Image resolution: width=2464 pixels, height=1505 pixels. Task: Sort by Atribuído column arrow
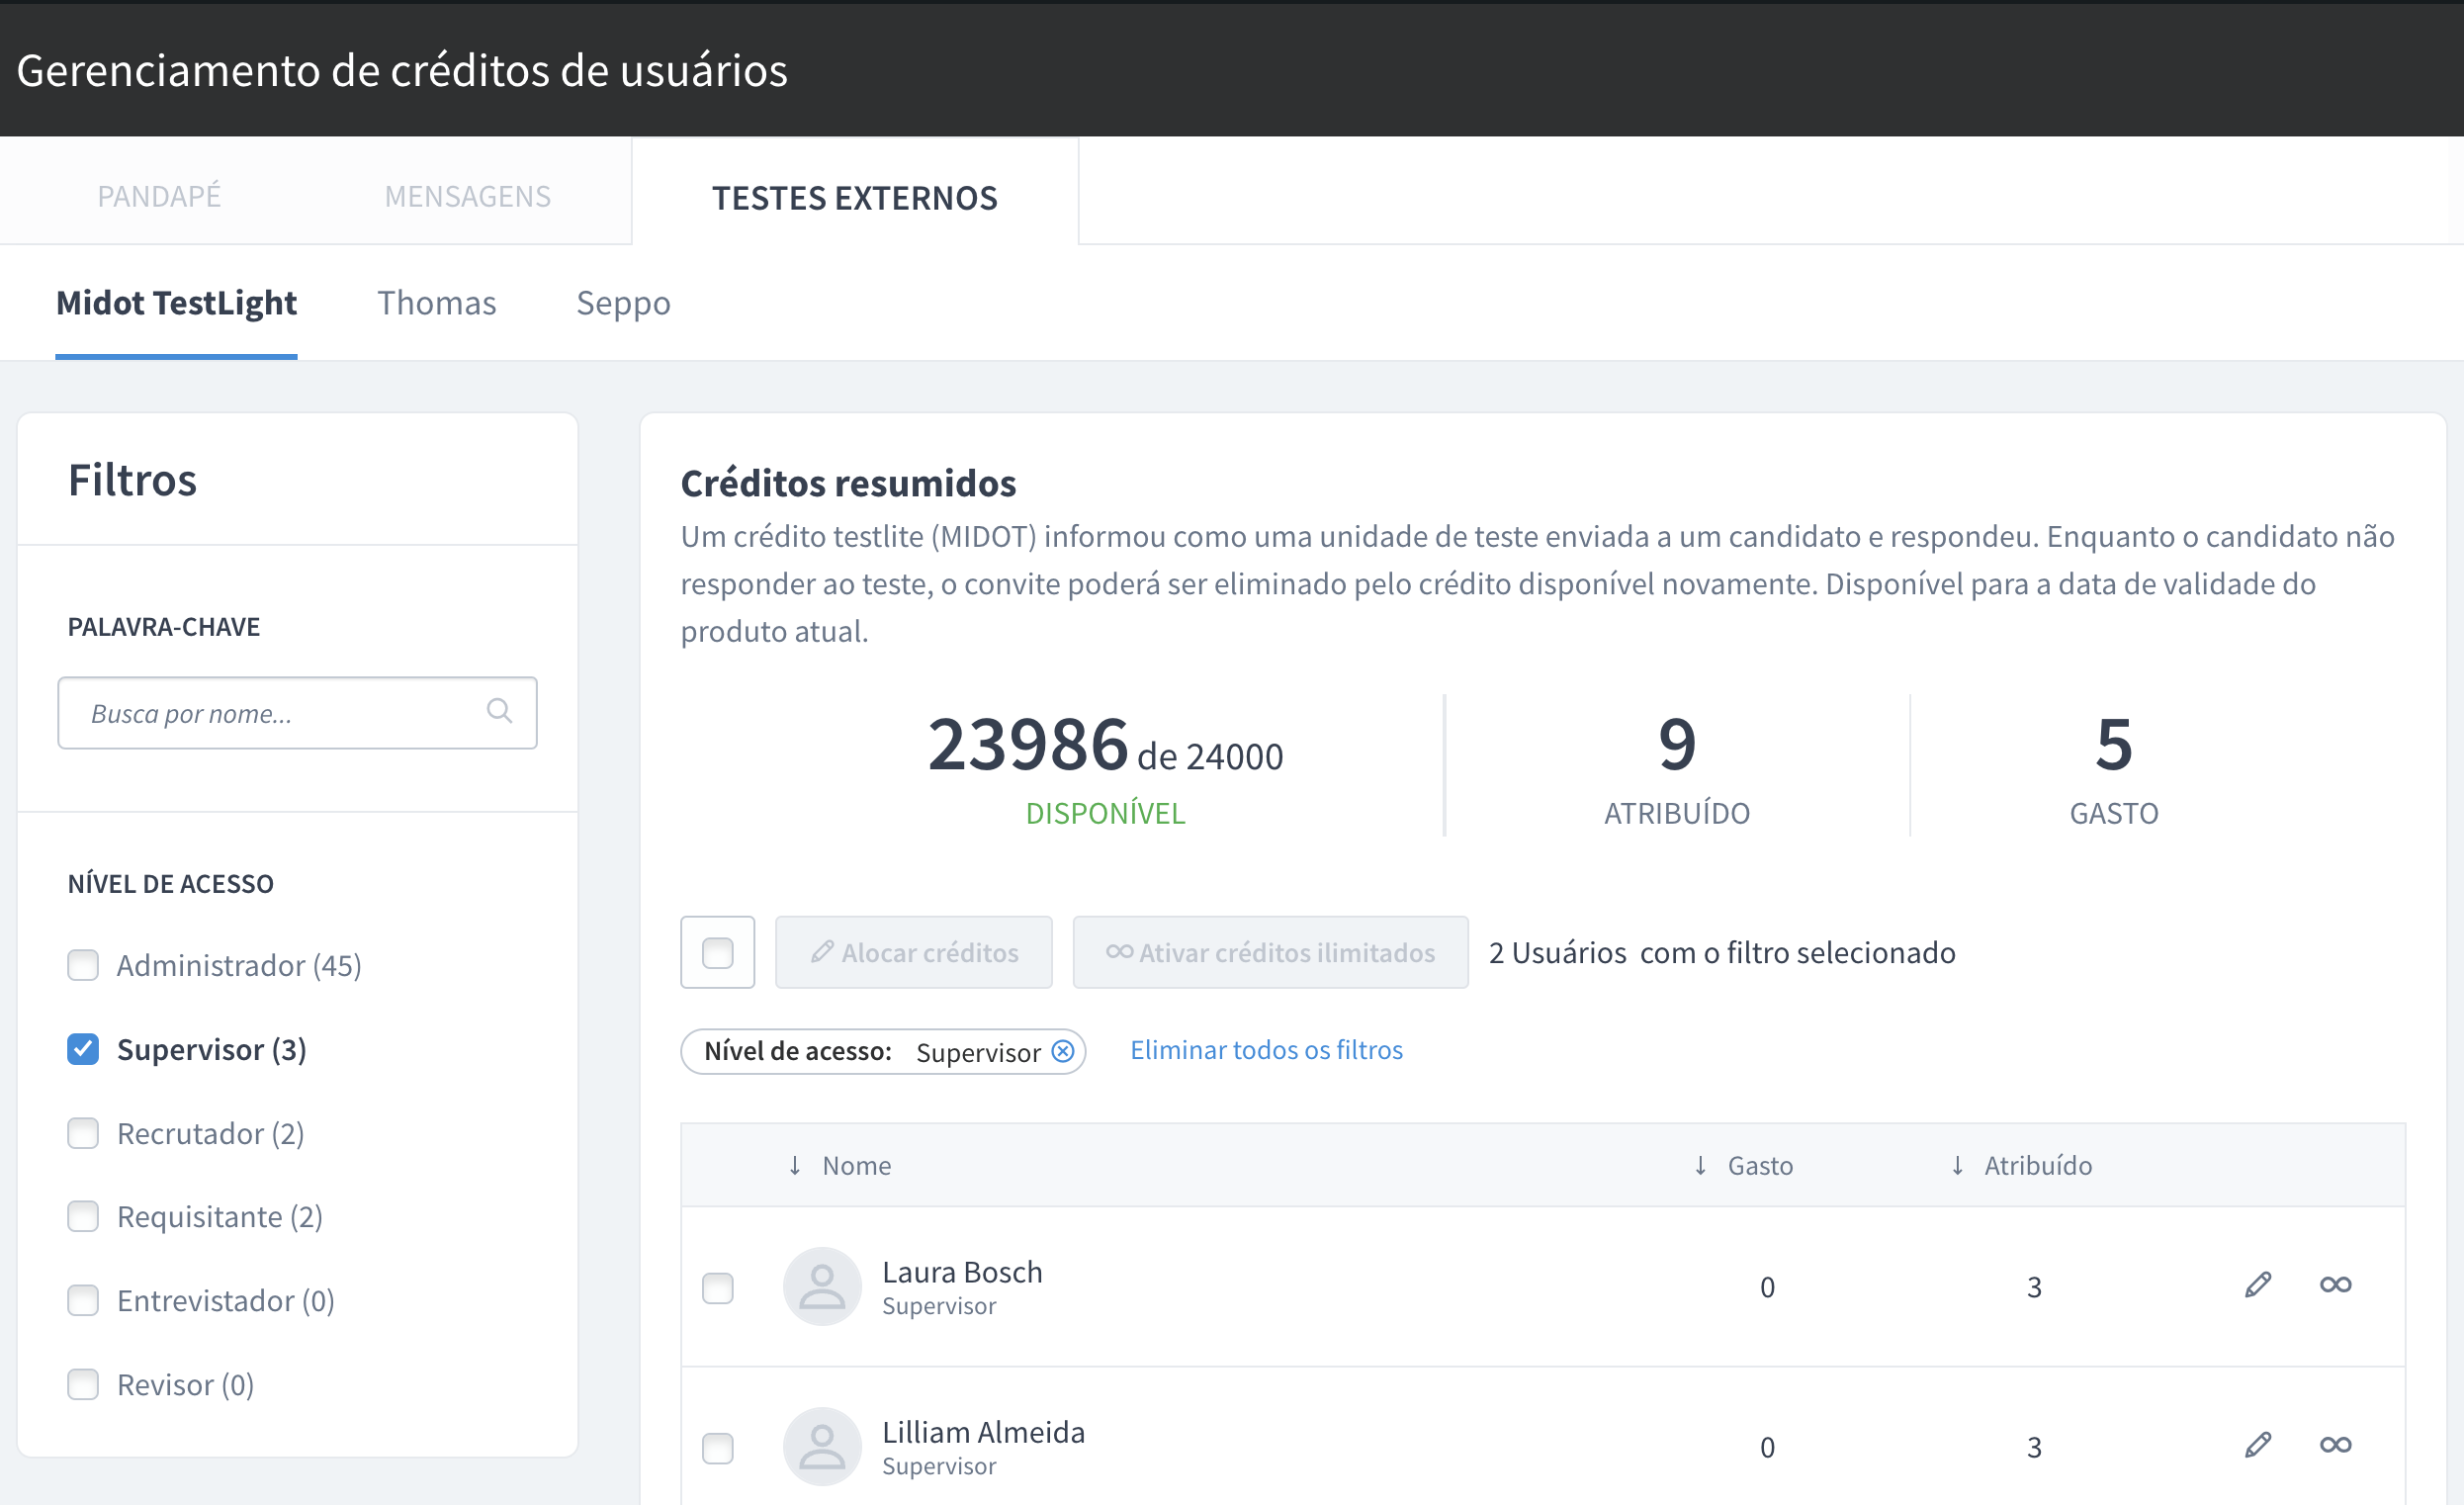tap(1957, 1166)
